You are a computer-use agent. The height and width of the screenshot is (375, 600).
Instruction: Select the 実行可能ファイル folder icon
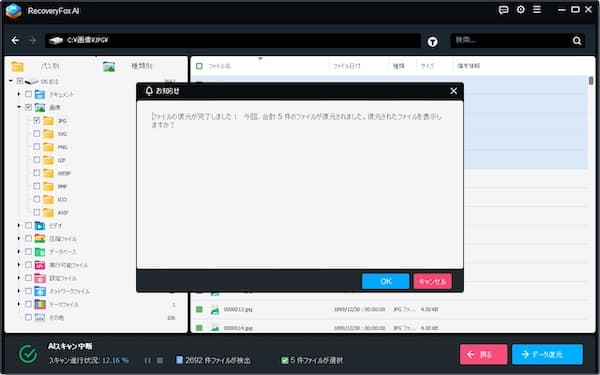[40, 265]
